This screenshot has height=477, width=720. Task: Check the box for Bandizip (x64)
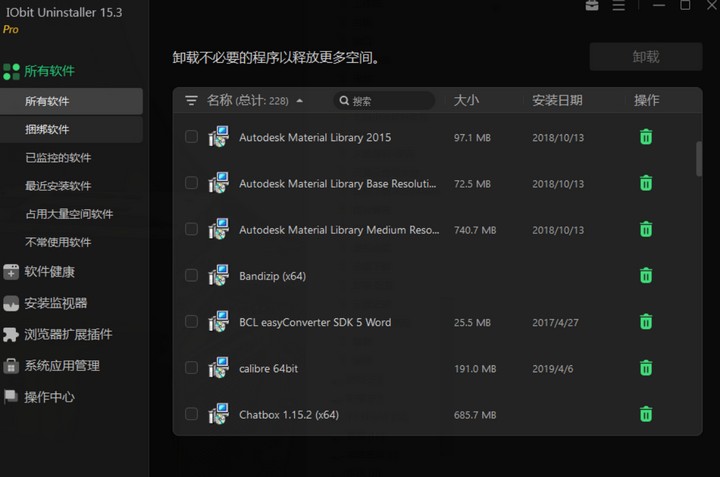click(x=191, y=275)
